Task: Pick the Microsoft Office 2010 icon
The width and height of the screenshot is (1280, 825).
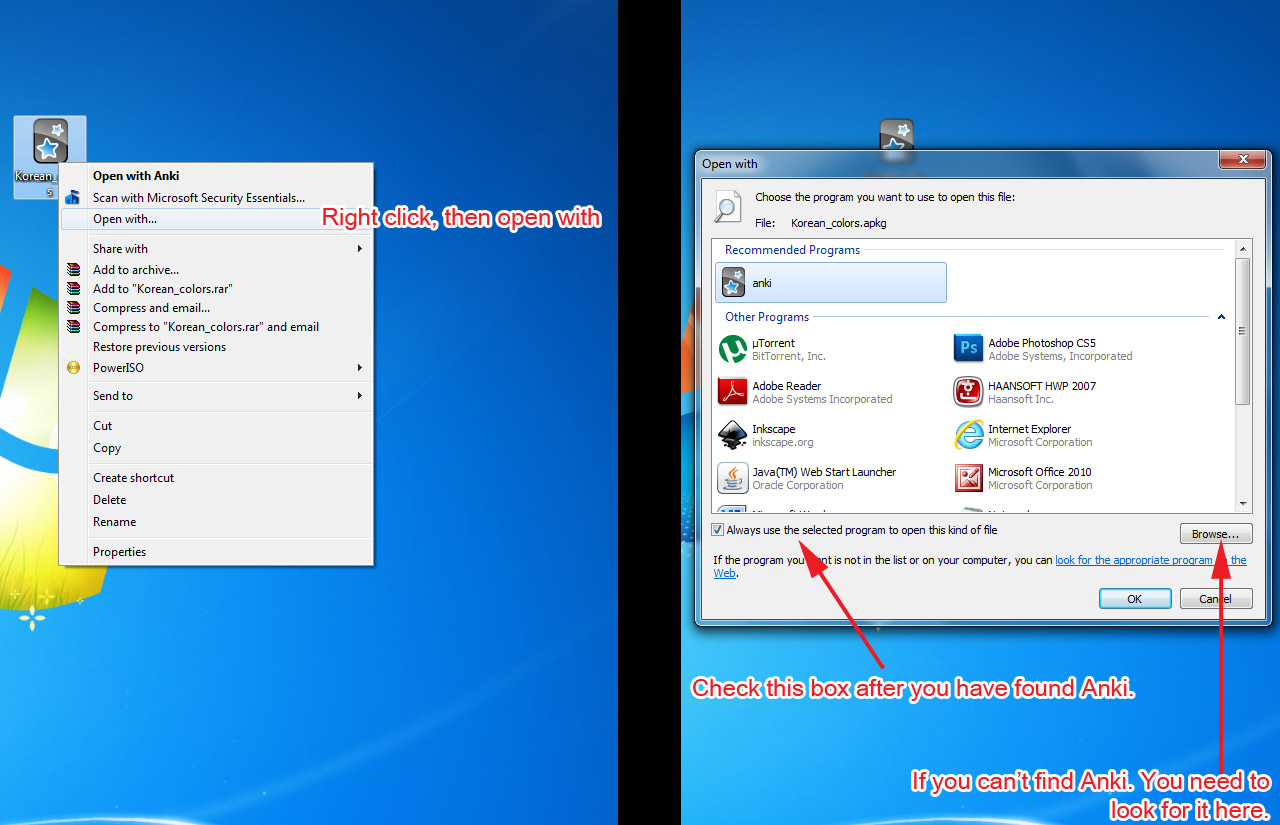Action: click(x=968, y=478)
